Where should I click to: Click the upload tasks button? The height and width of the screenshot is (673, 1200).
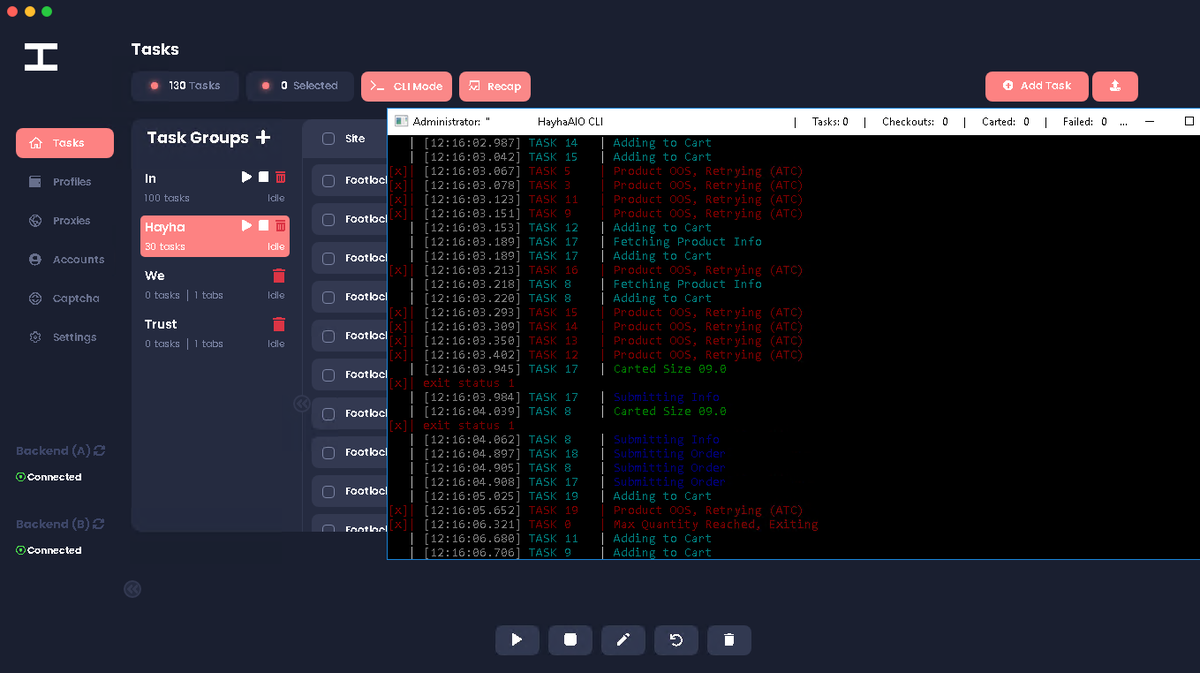coord(1115,86)
